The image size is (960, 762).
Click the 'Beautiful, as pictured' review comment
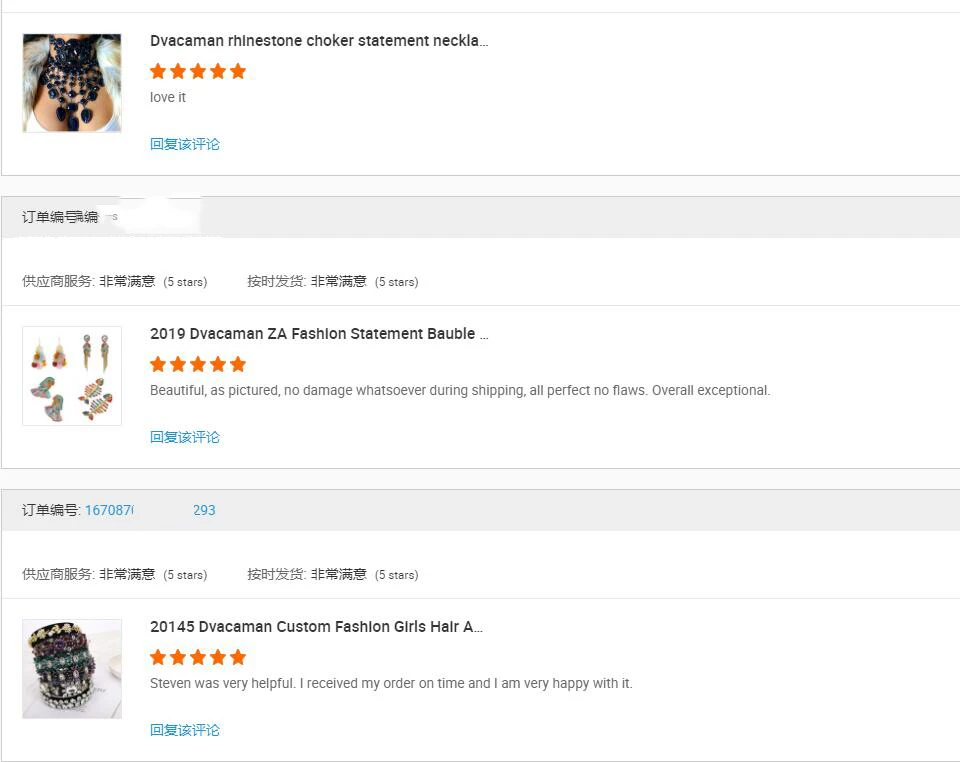coord(460,391)
